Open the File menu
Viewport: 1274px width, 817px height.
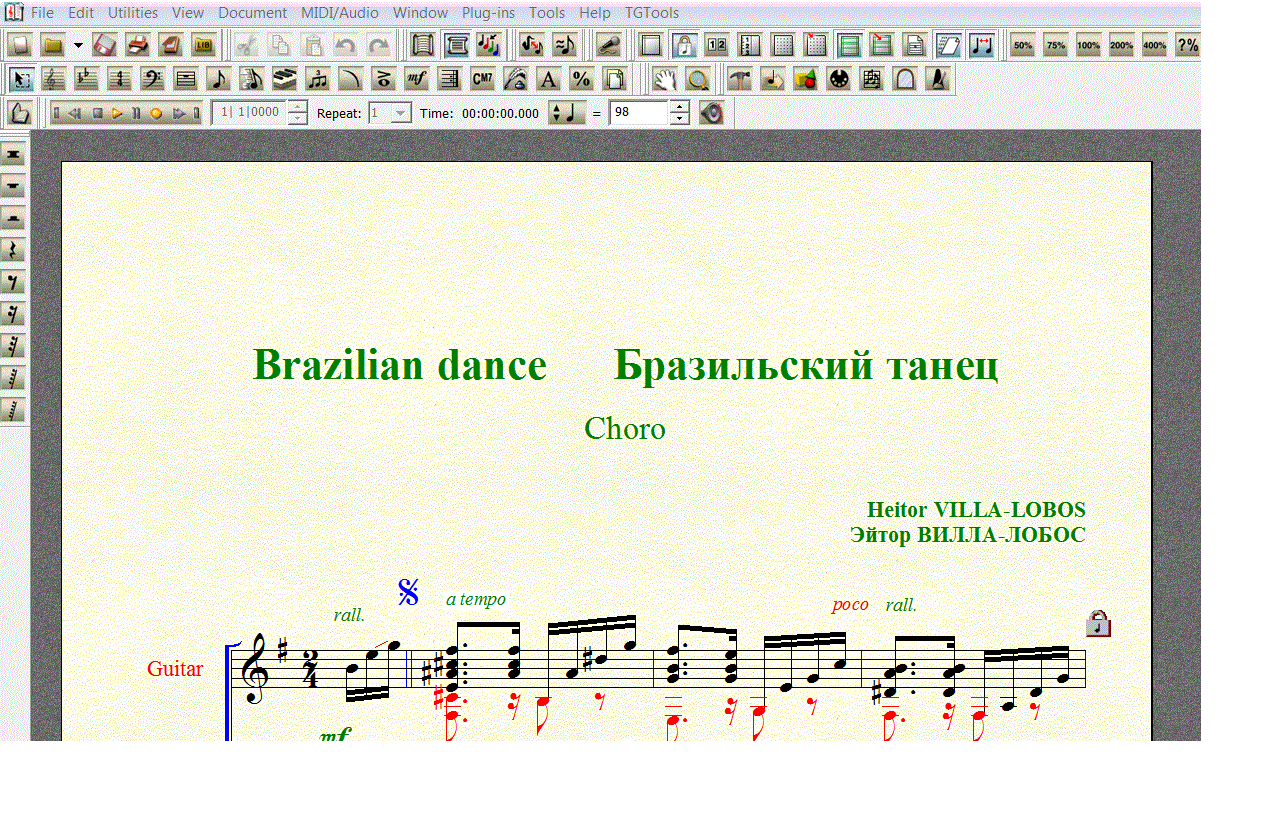pos(43,13)
